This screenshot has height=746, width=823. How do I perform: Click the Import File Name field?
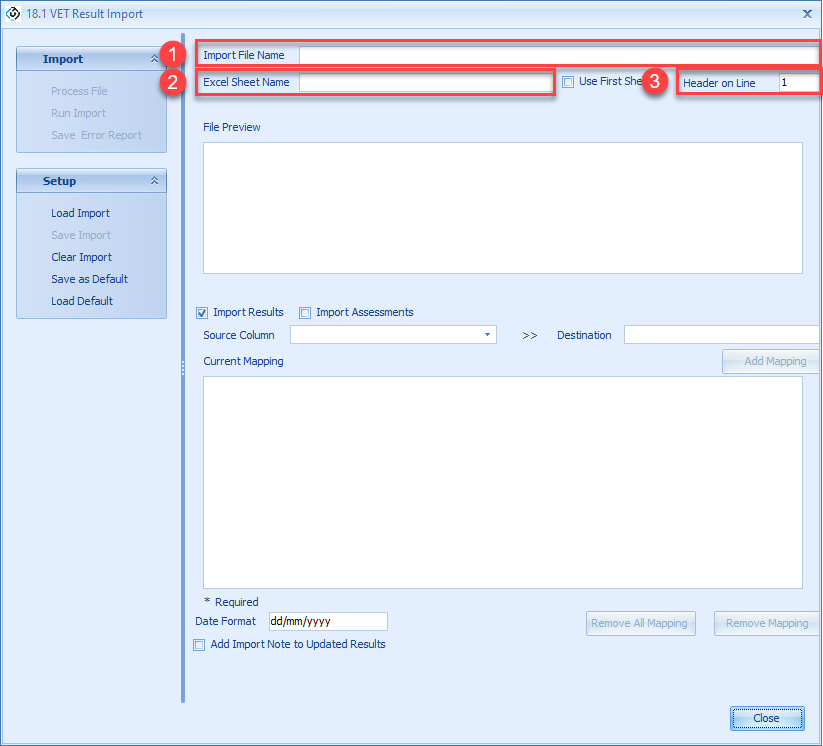tap(557, 55)
